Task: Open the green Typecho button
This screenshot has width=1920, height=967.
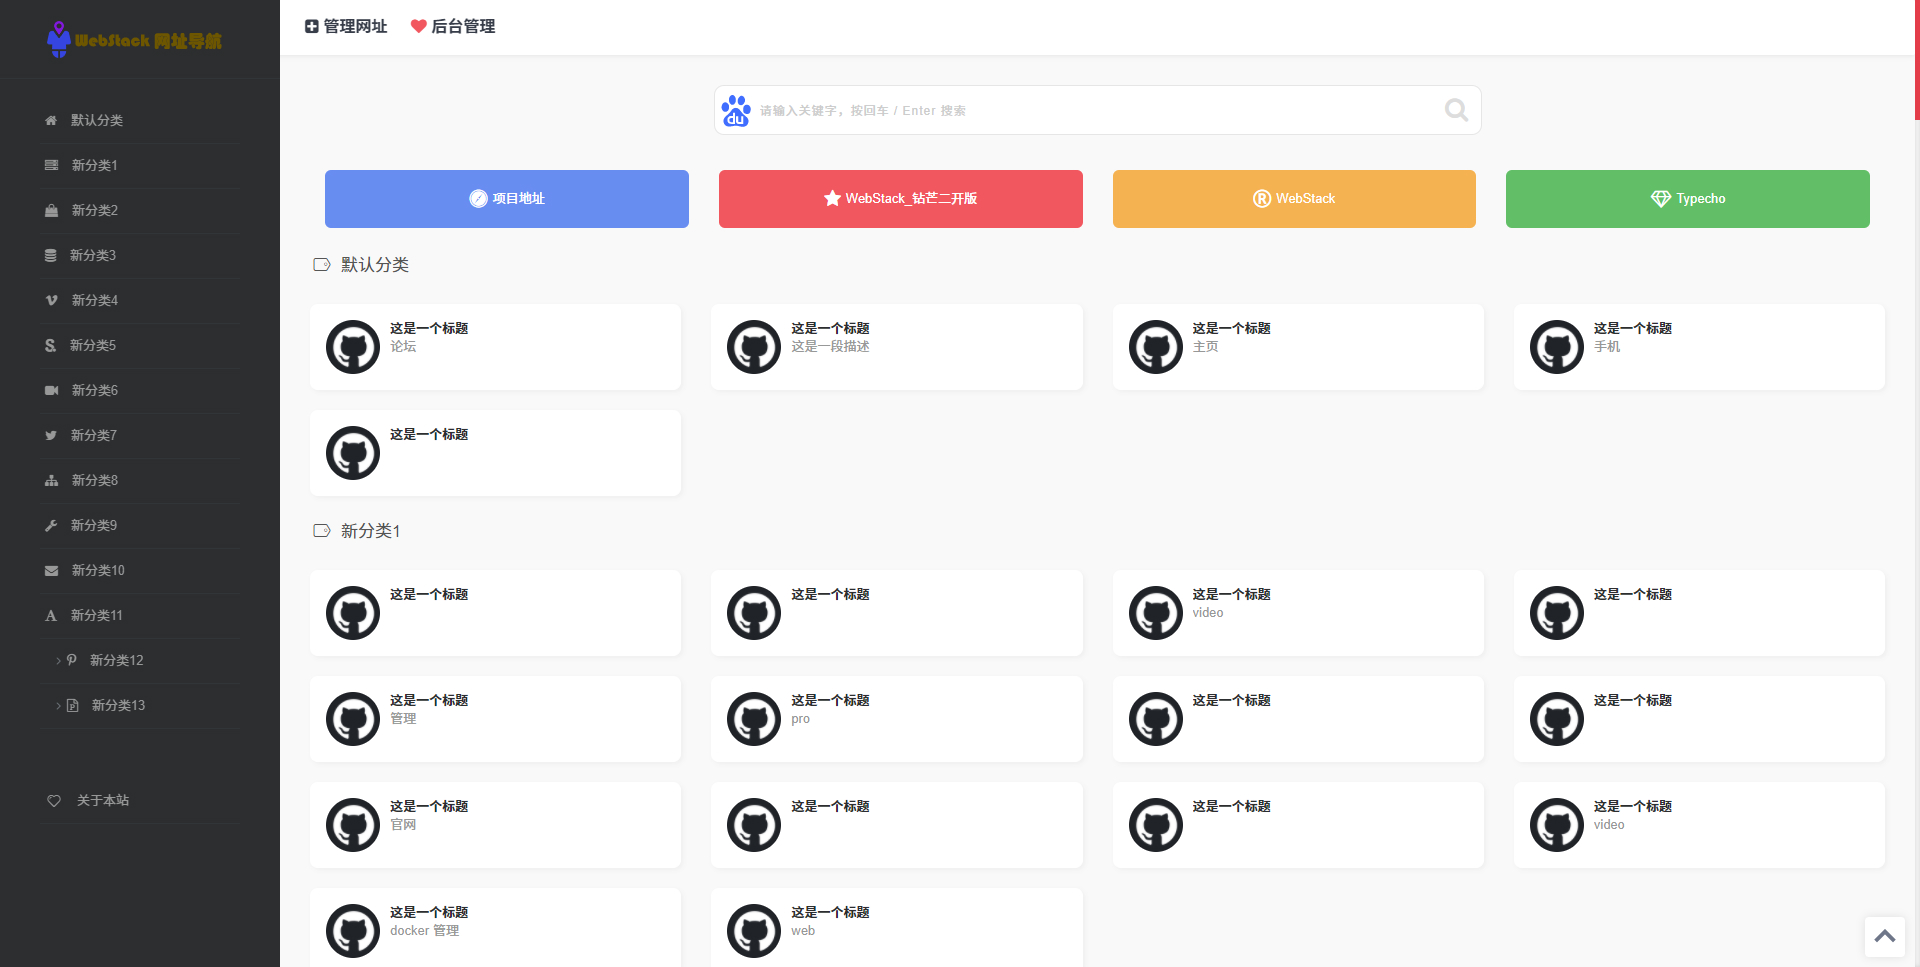Action: (1687, 199)
